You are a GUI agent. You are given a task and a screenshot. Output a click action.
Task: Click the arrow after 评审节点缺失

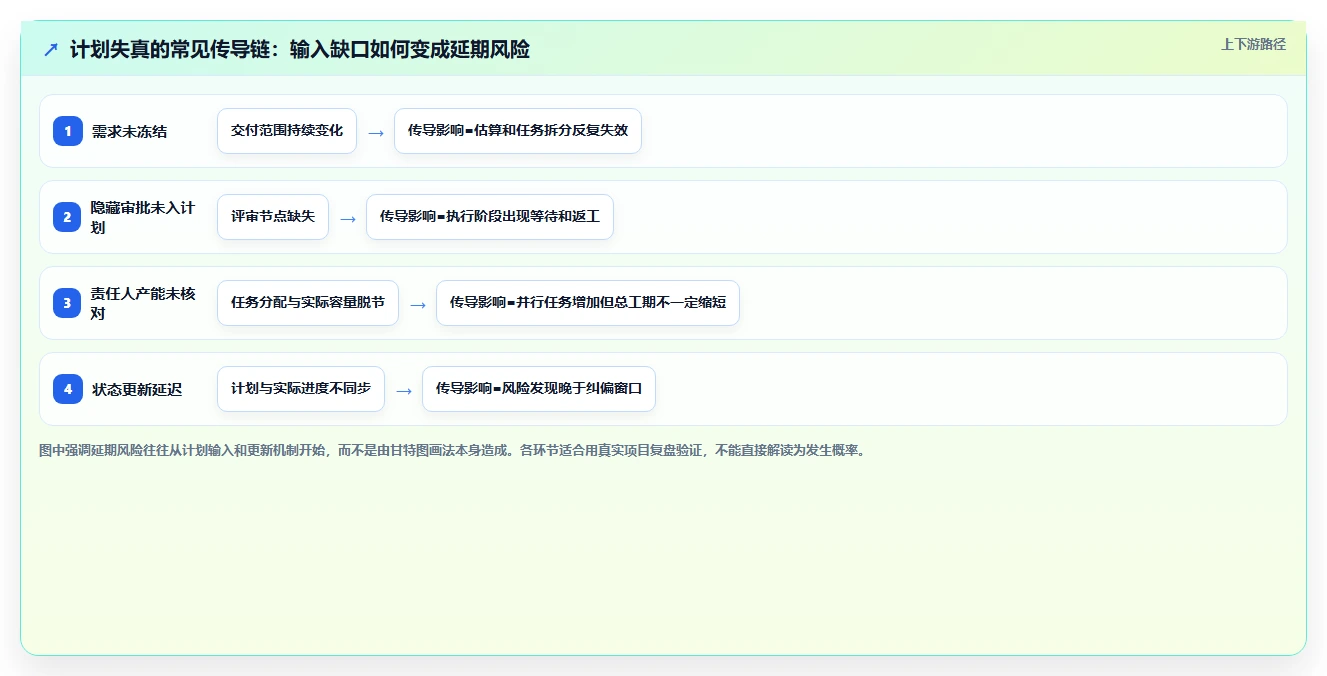(x=348, y=218)
